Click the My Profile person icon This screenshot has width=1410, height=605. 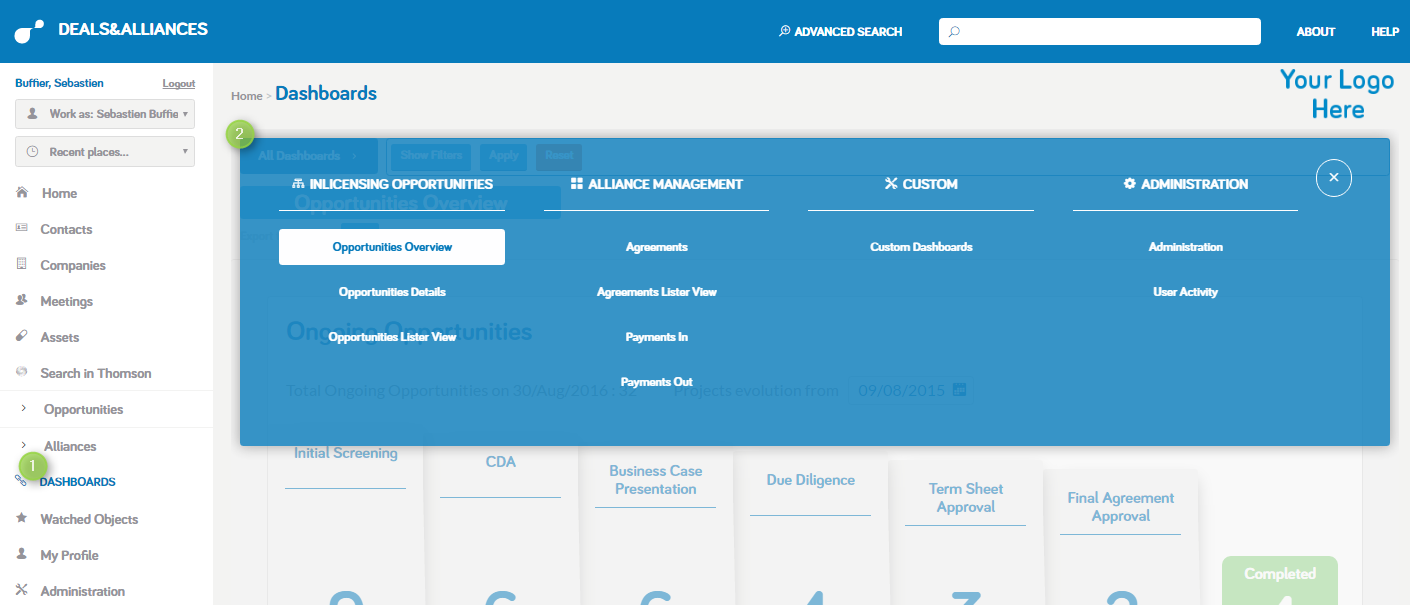[x=22, y=554]
